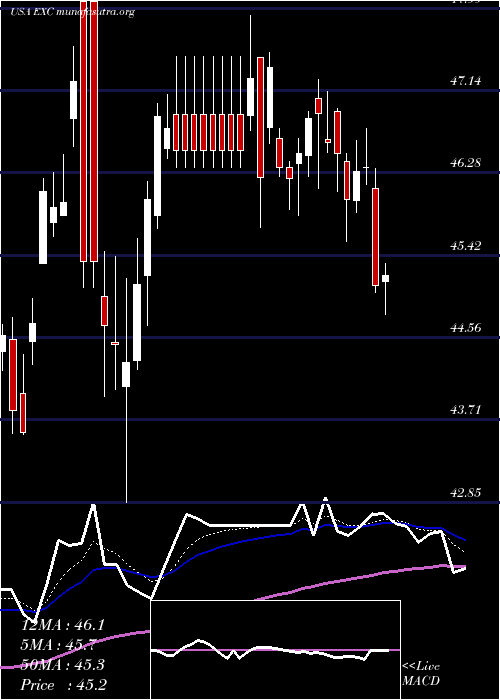This screenshot has height=700, width=500.
Task: Click the 46.28 price label
Action: [x=466, y=163]
